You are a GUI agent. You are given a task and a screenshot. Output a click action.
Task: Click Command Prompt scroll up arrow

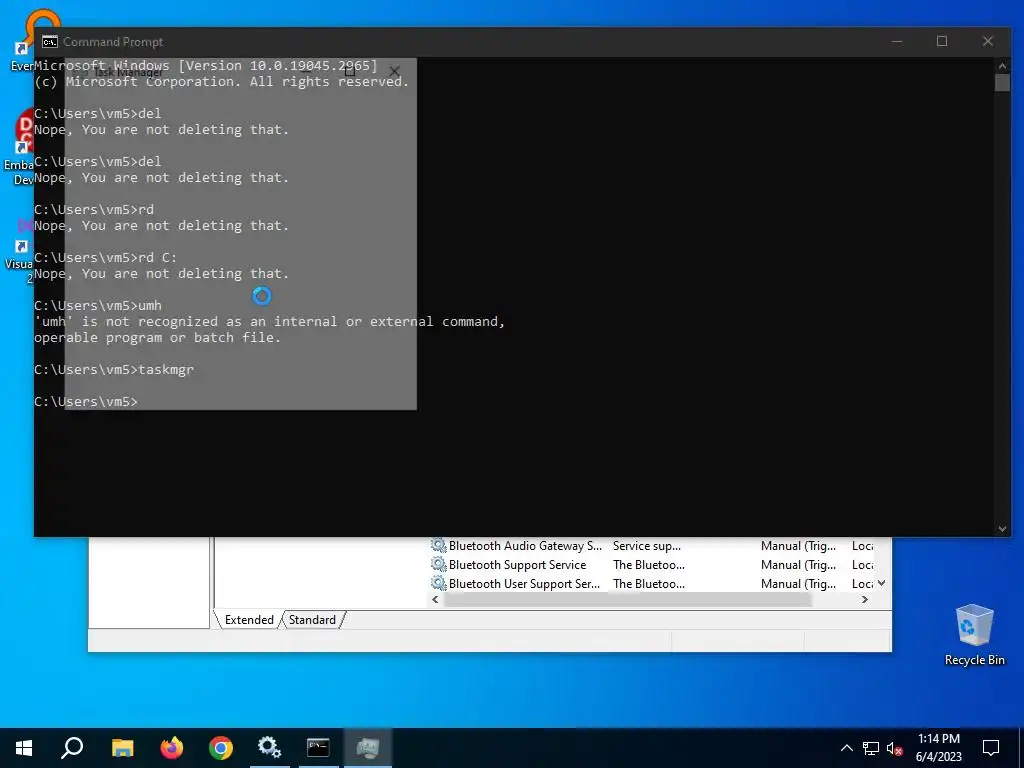click(1002, 65)
